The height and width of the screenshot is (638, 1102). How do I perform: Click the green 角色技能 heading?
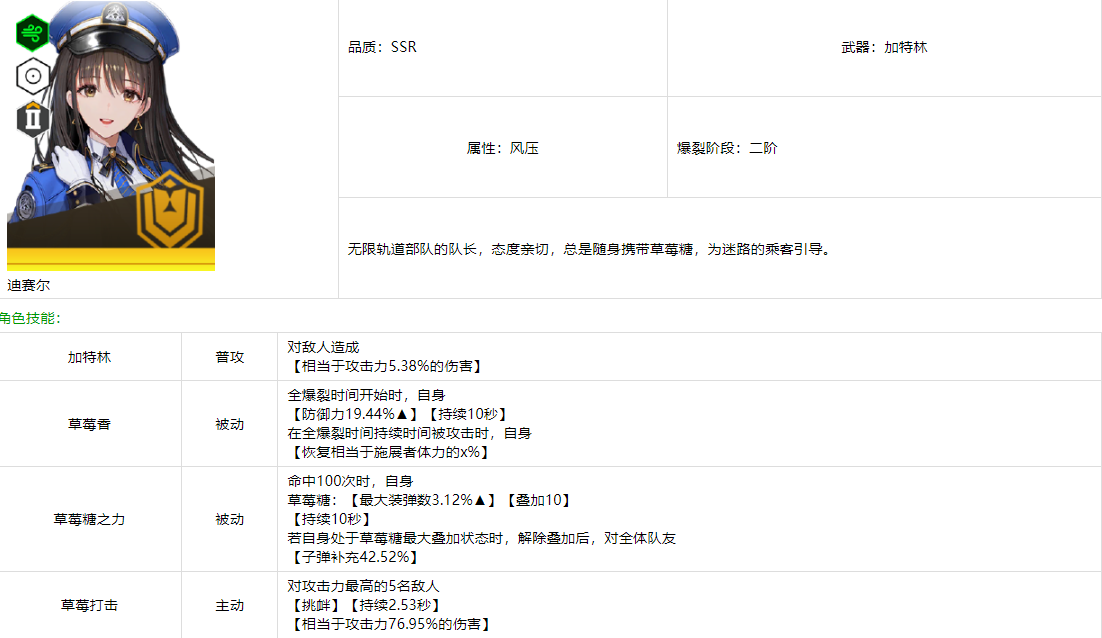30,318
